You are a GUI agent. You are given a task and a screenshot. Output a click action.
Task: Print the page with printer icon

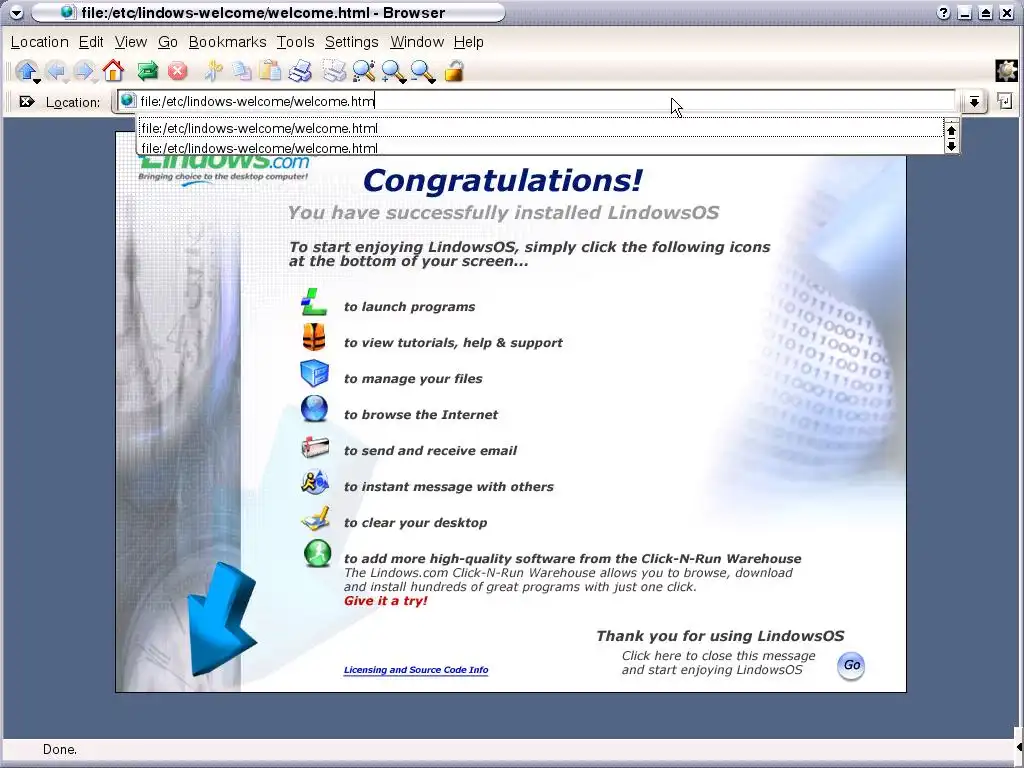[x=300, y=71]
